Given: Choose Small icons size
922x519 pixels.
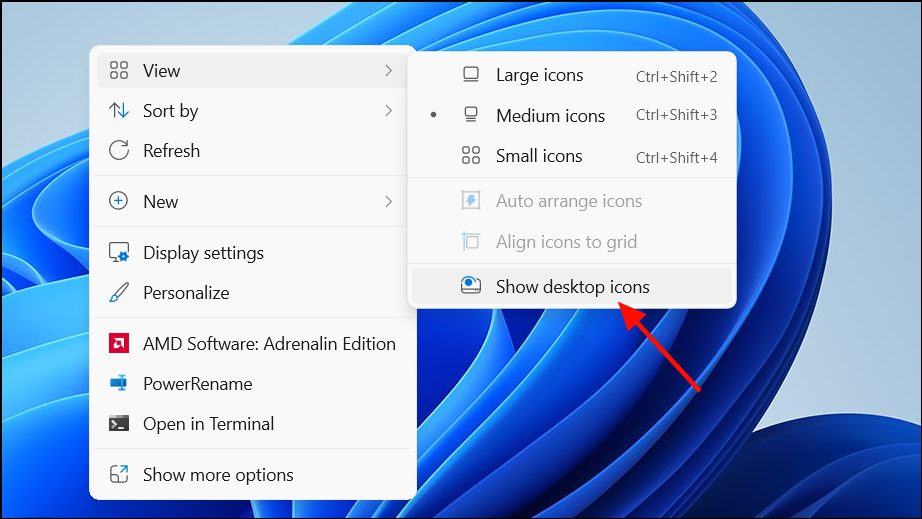Looking at the screenshot, I should (x=572, y=156).
